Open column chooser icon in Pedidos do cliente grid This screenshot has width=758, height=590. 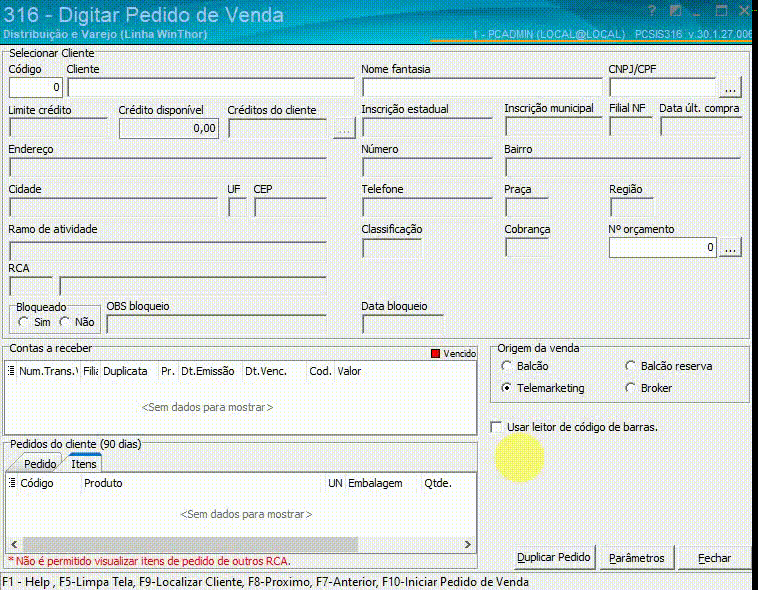pyautogui.click(x=12, y=483)
